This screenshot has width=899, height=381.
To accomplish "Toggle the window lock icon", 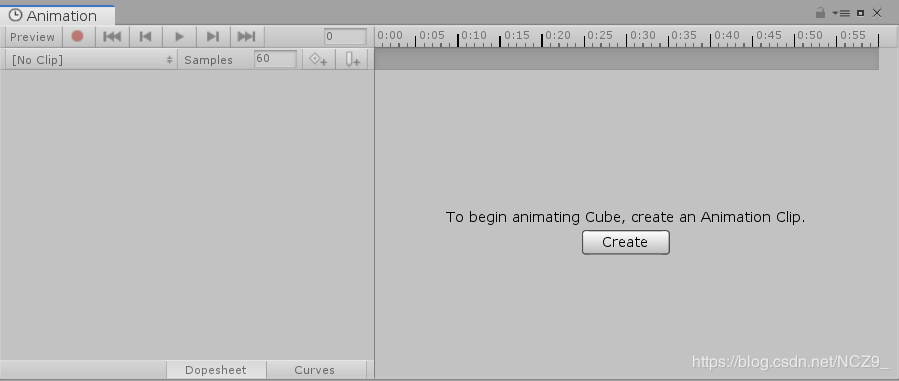I will (820, 13).
